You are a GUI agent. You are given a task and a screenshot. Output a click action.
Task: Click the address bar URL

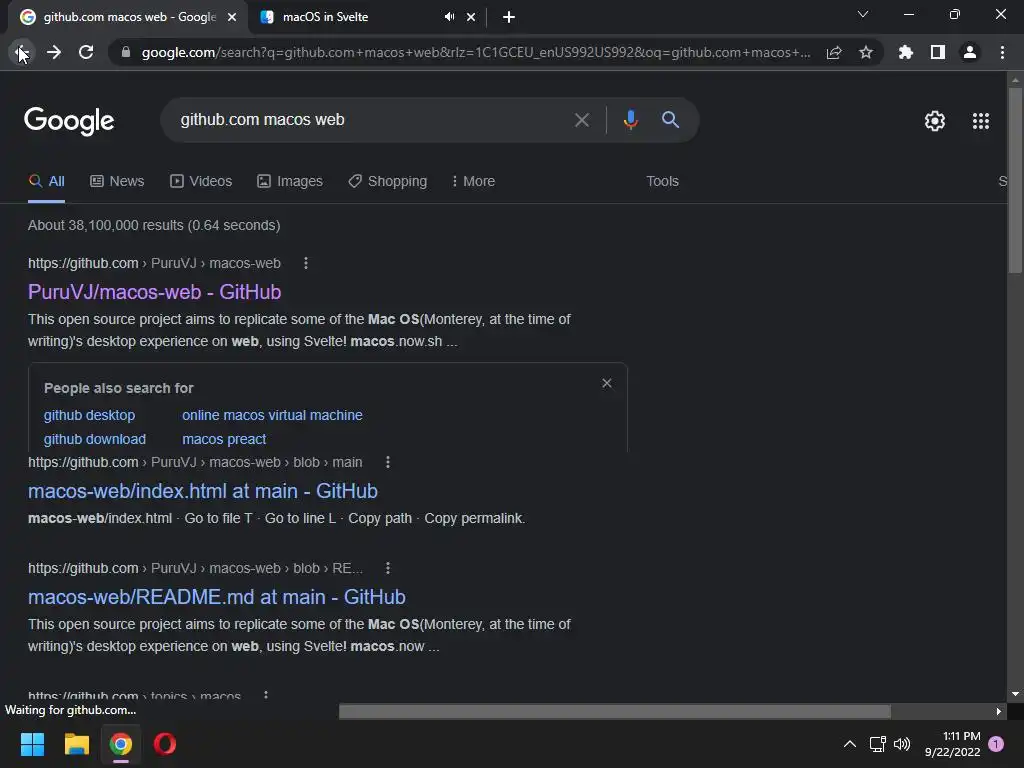tap(476, 52)
